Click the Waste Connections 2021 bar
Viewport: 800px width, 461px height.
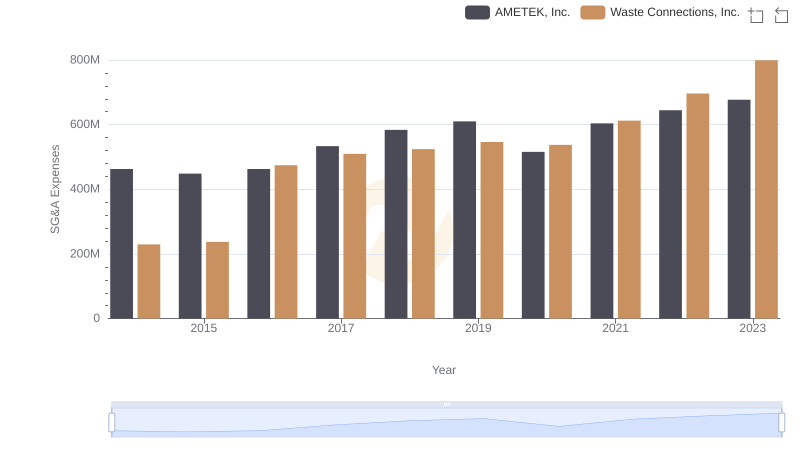click(x=629, y=219)
